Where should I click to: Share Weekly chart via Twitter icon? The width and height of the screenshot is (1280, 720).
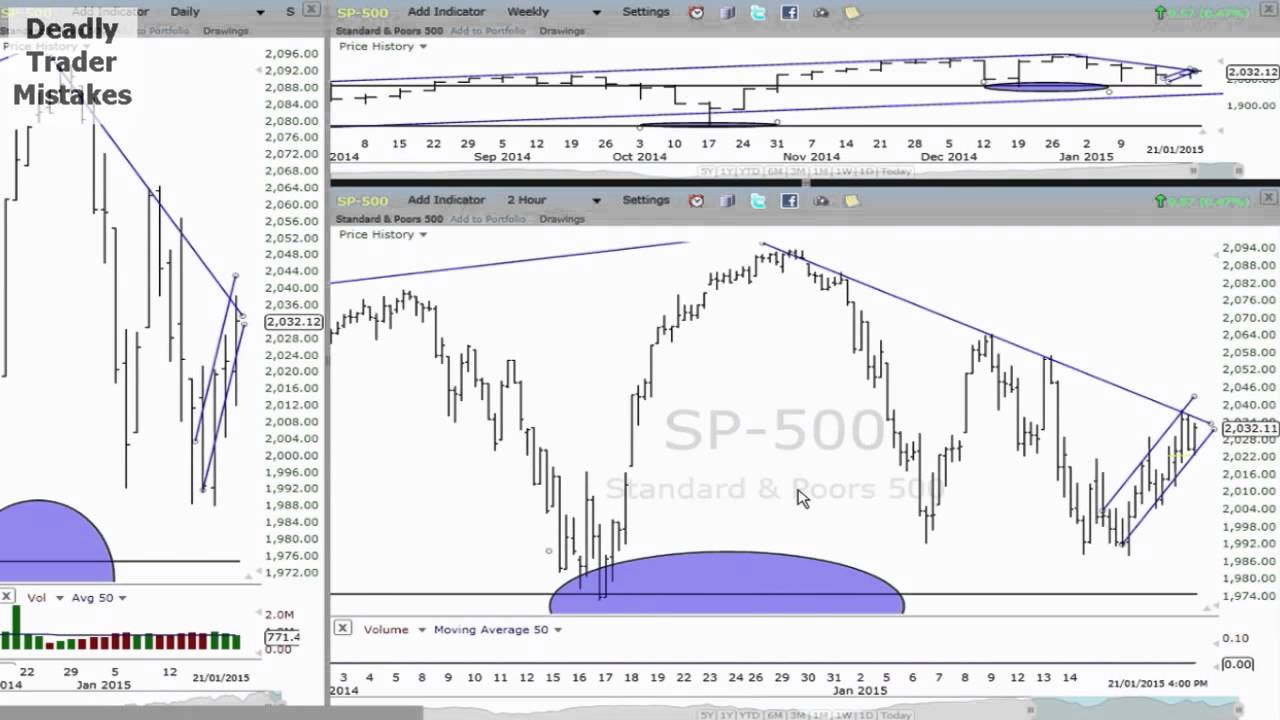(x=758, y=12)
